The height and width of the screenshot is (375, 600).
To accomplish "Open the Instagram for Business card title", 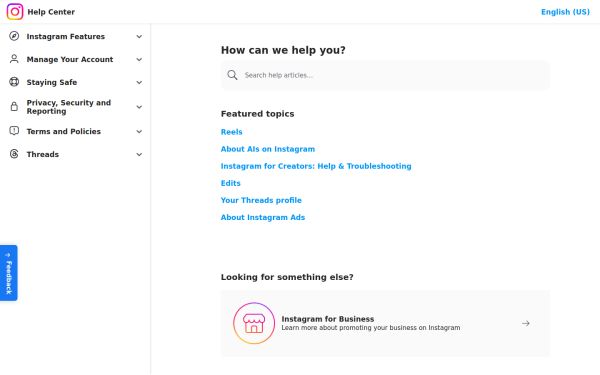I will [x=328, y=319].
